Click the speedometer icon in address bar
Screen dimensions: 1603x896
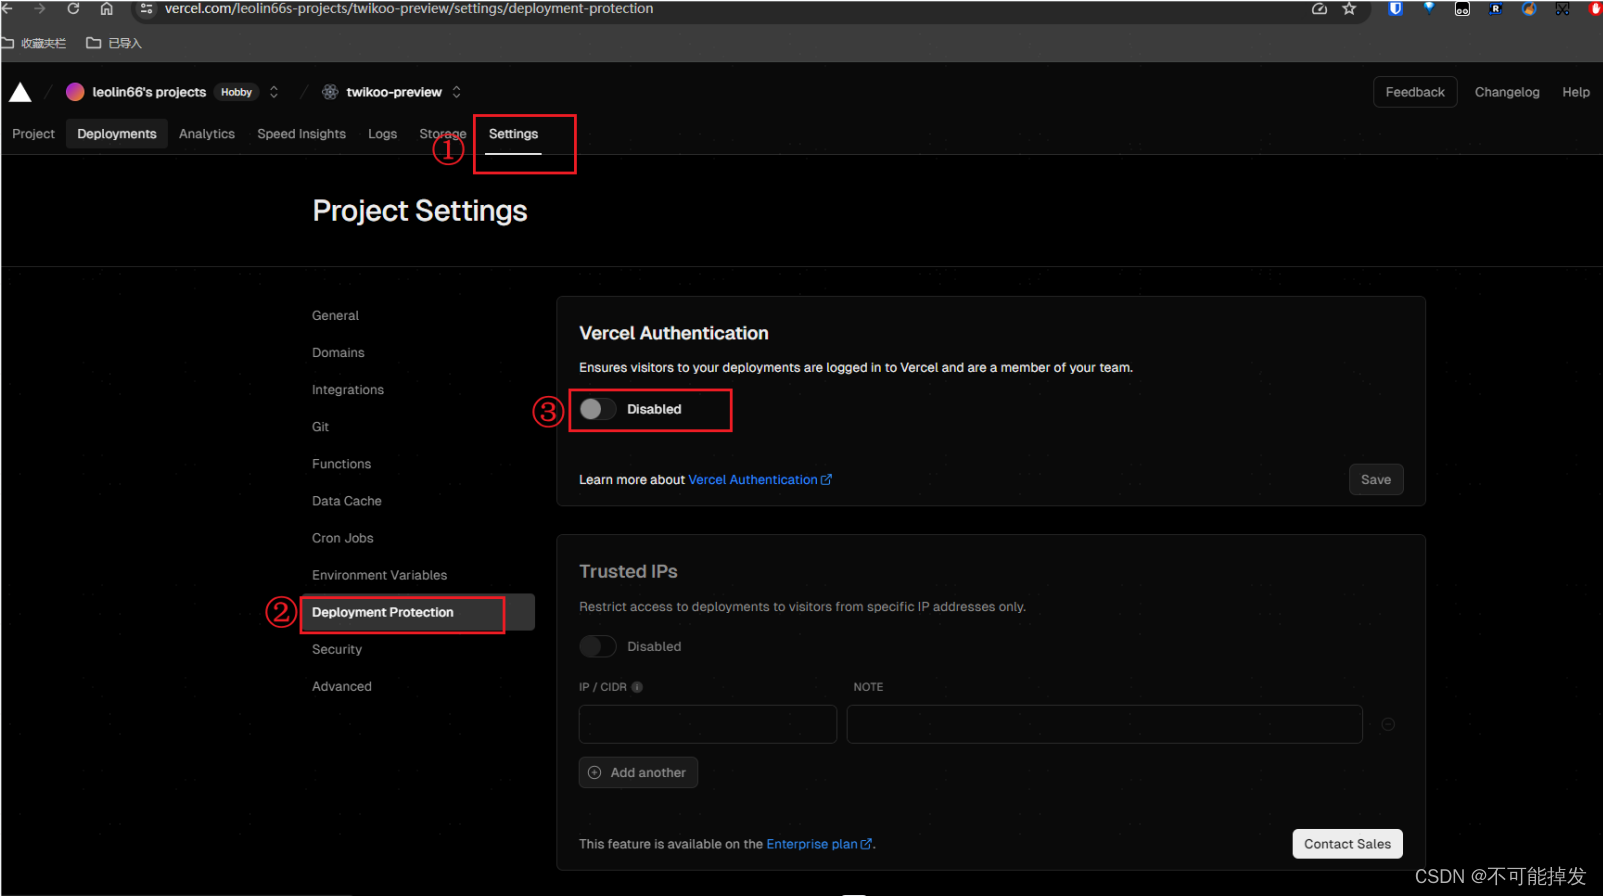(x=1319, y=8)
